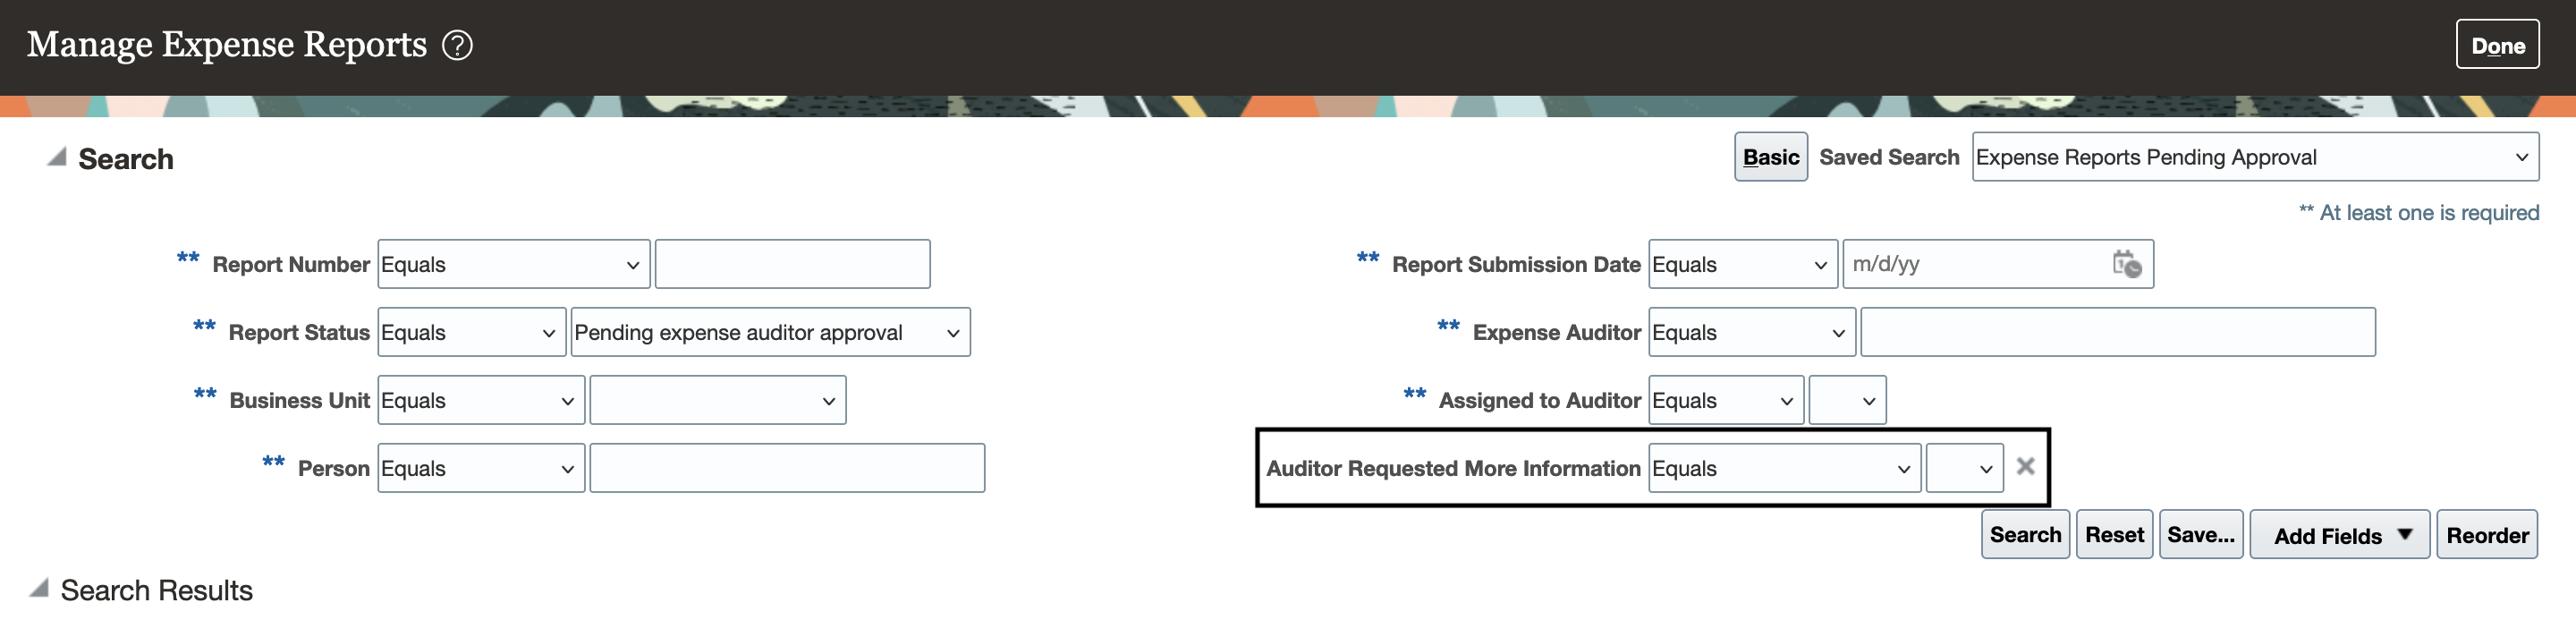Open the Add Fields dropdown menu
This screenshot has width=2576, height=637.
pyautogui.click(x=2339, y=535)
